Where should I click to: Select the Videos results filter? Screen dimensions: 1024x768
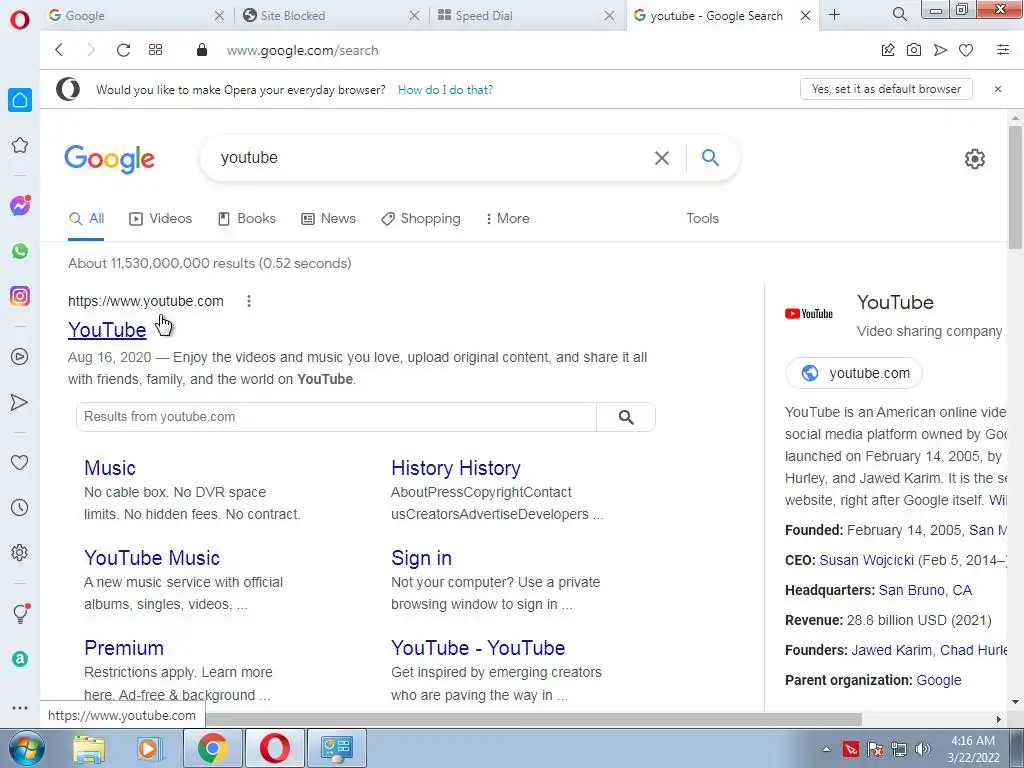(161, 218)
